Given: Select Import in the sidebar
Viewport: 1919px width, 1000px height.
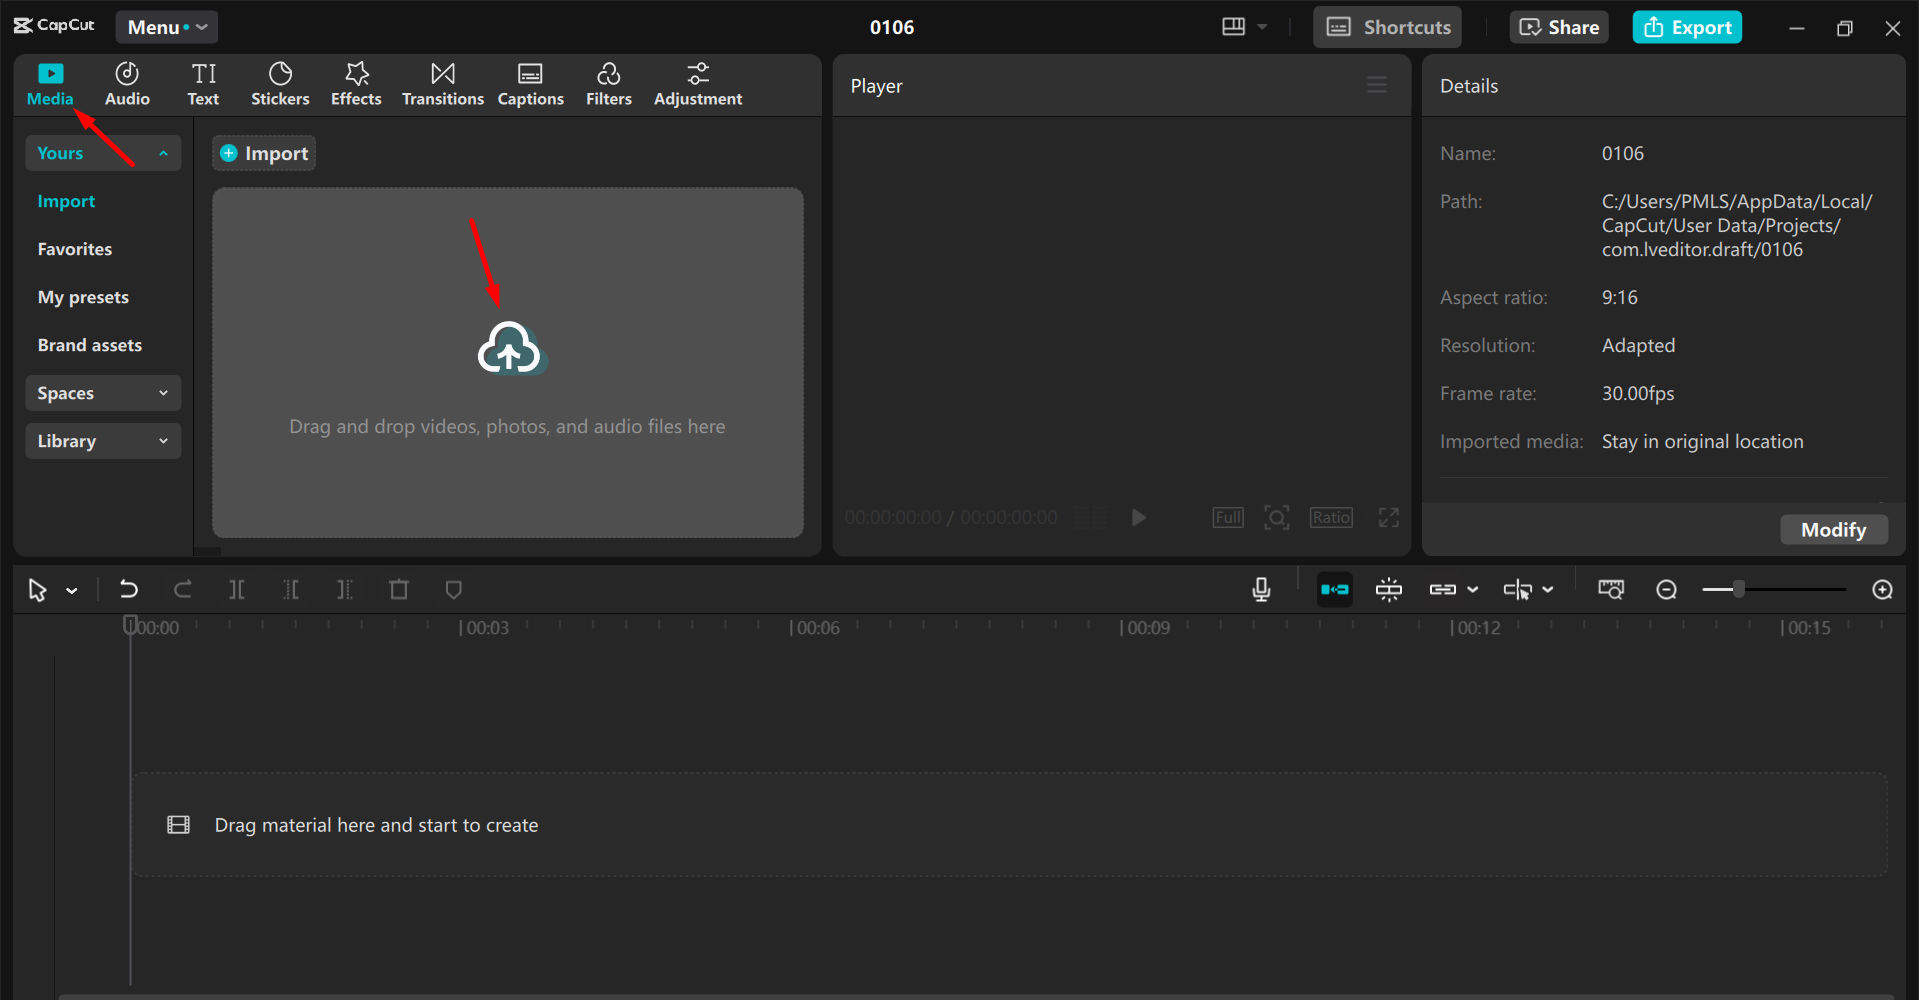Looking at the screenshot, I should tap(66, 201).
